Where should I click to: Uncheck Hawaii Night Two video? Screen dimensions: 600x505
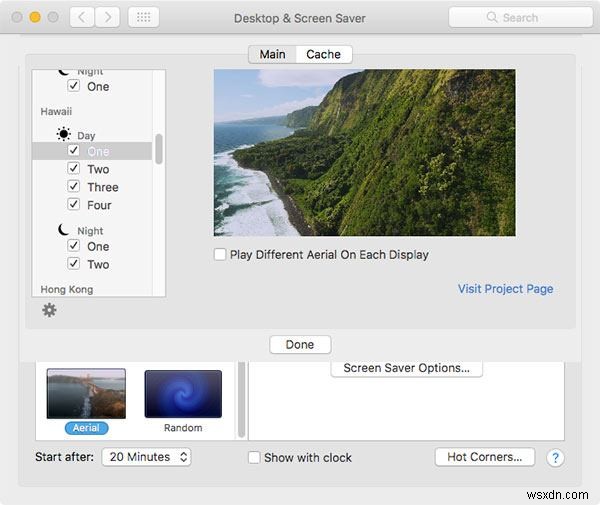point(73,263)
